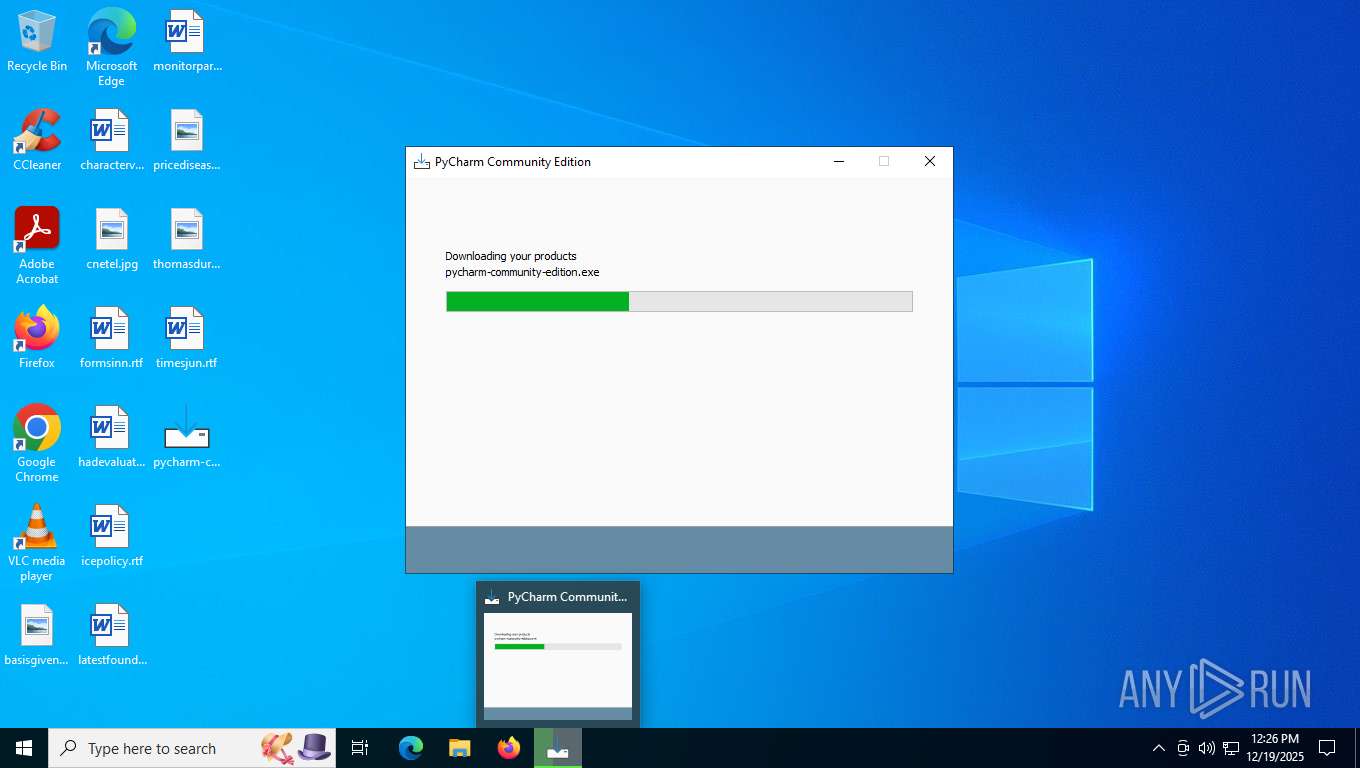Click the PyCharm installer title bar icon
1360x768 pixels.
[422, 162]
